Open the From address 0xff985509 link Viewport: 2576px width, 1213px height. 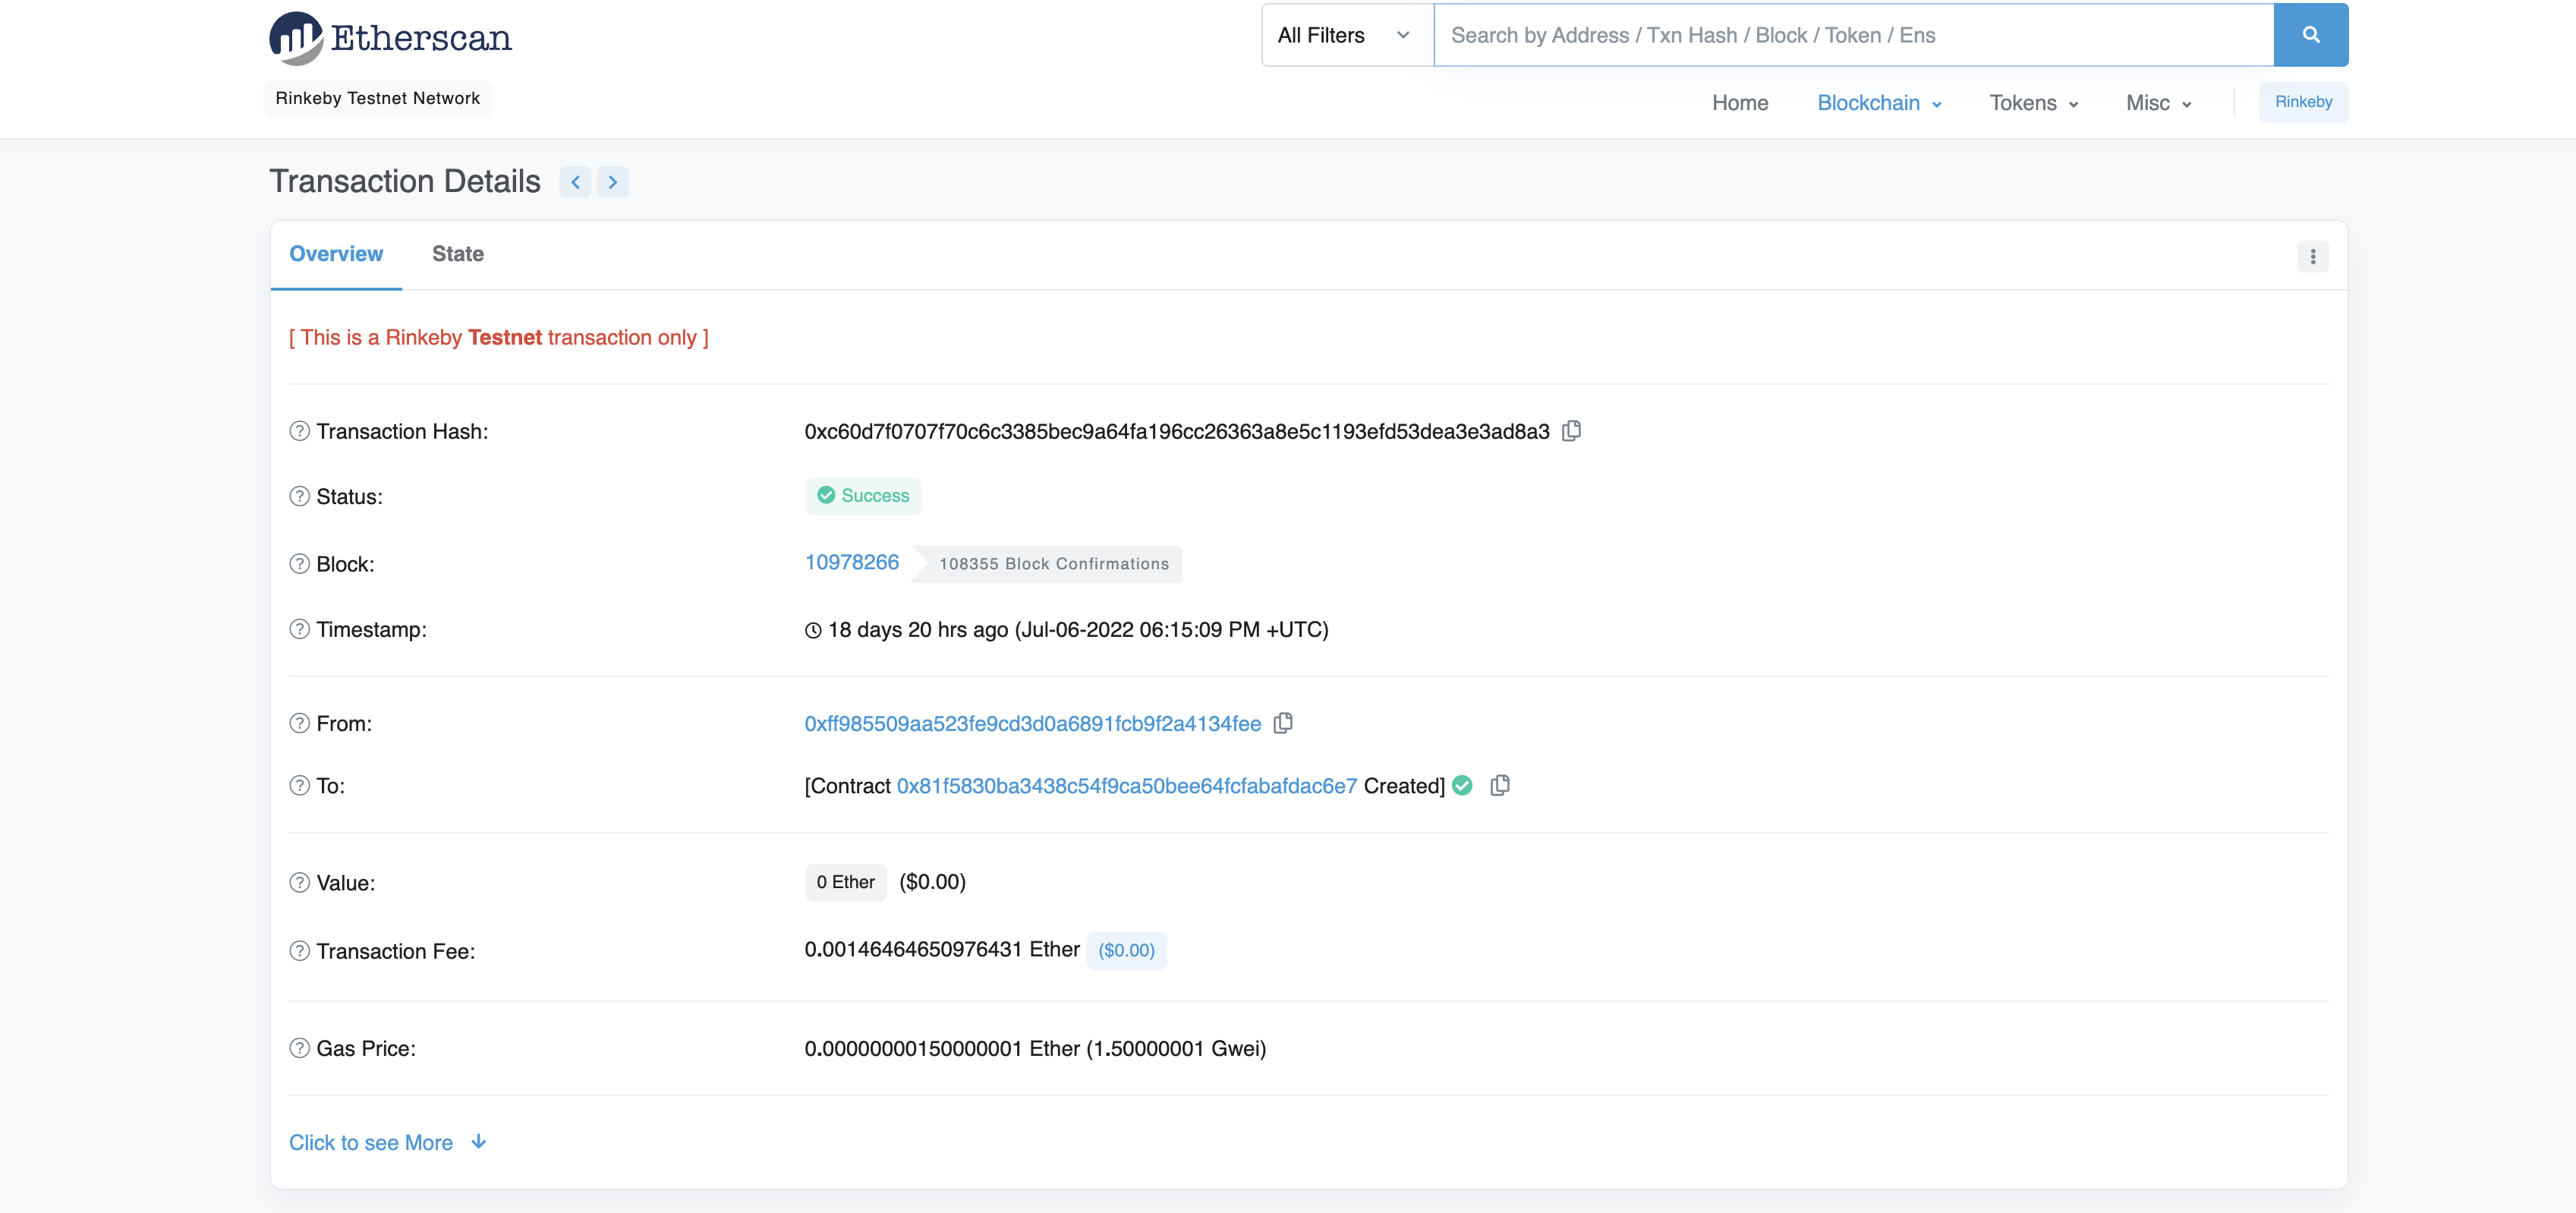click(x=1033, y=723)
